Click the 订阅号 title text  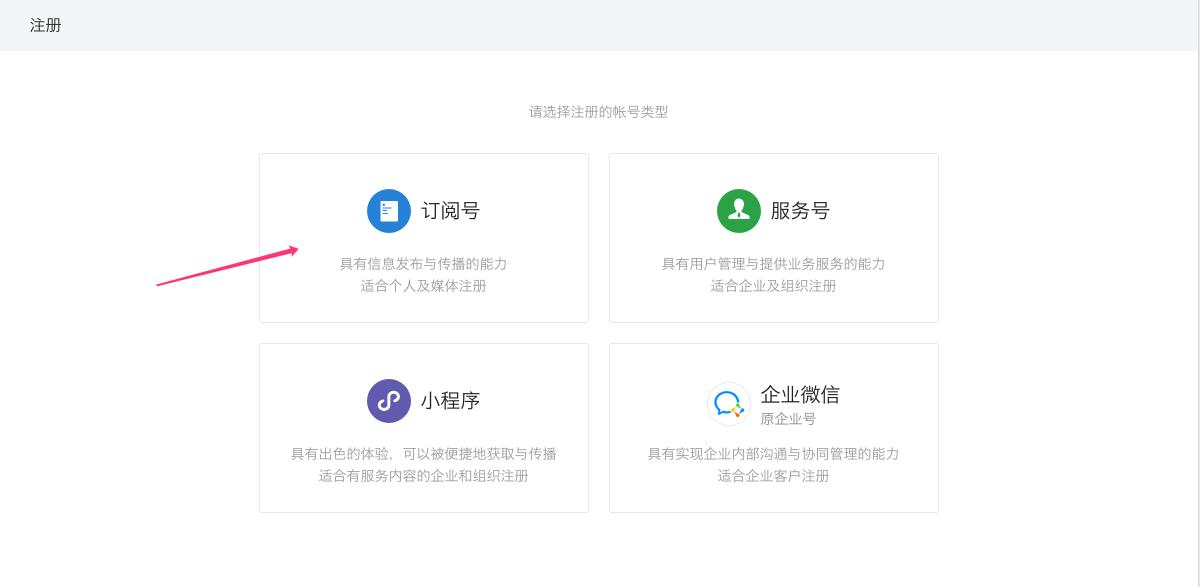click(x=450, y=211)
